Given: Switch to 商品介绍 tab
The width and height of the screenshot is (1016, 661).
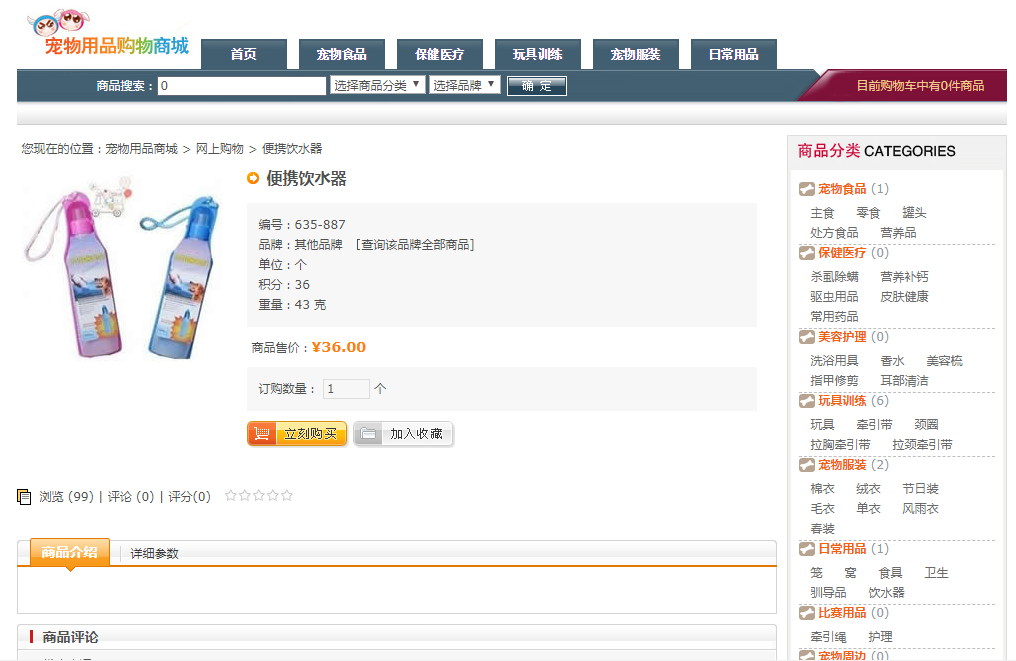Looking at the screenshot, I should (70, 553).
